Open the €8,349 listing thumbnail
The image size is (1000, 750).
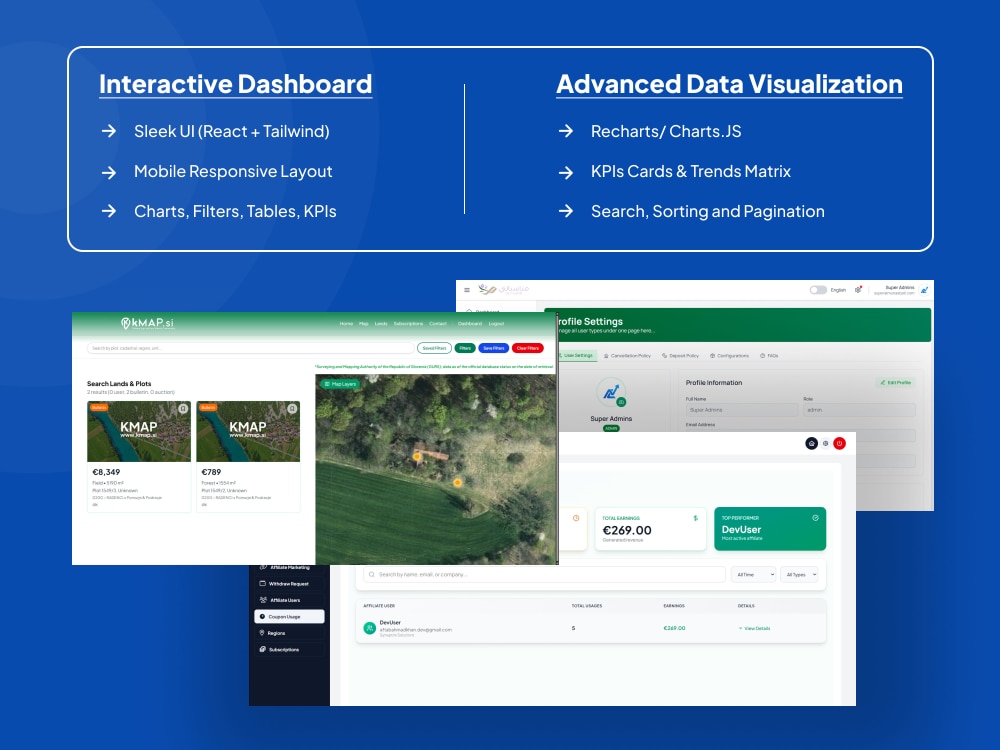click(x=139, y=432)
